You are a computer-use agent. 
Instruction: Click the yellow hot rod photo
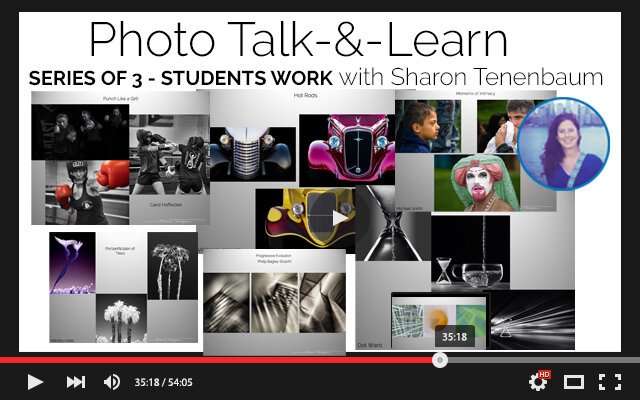pos(305,218)
